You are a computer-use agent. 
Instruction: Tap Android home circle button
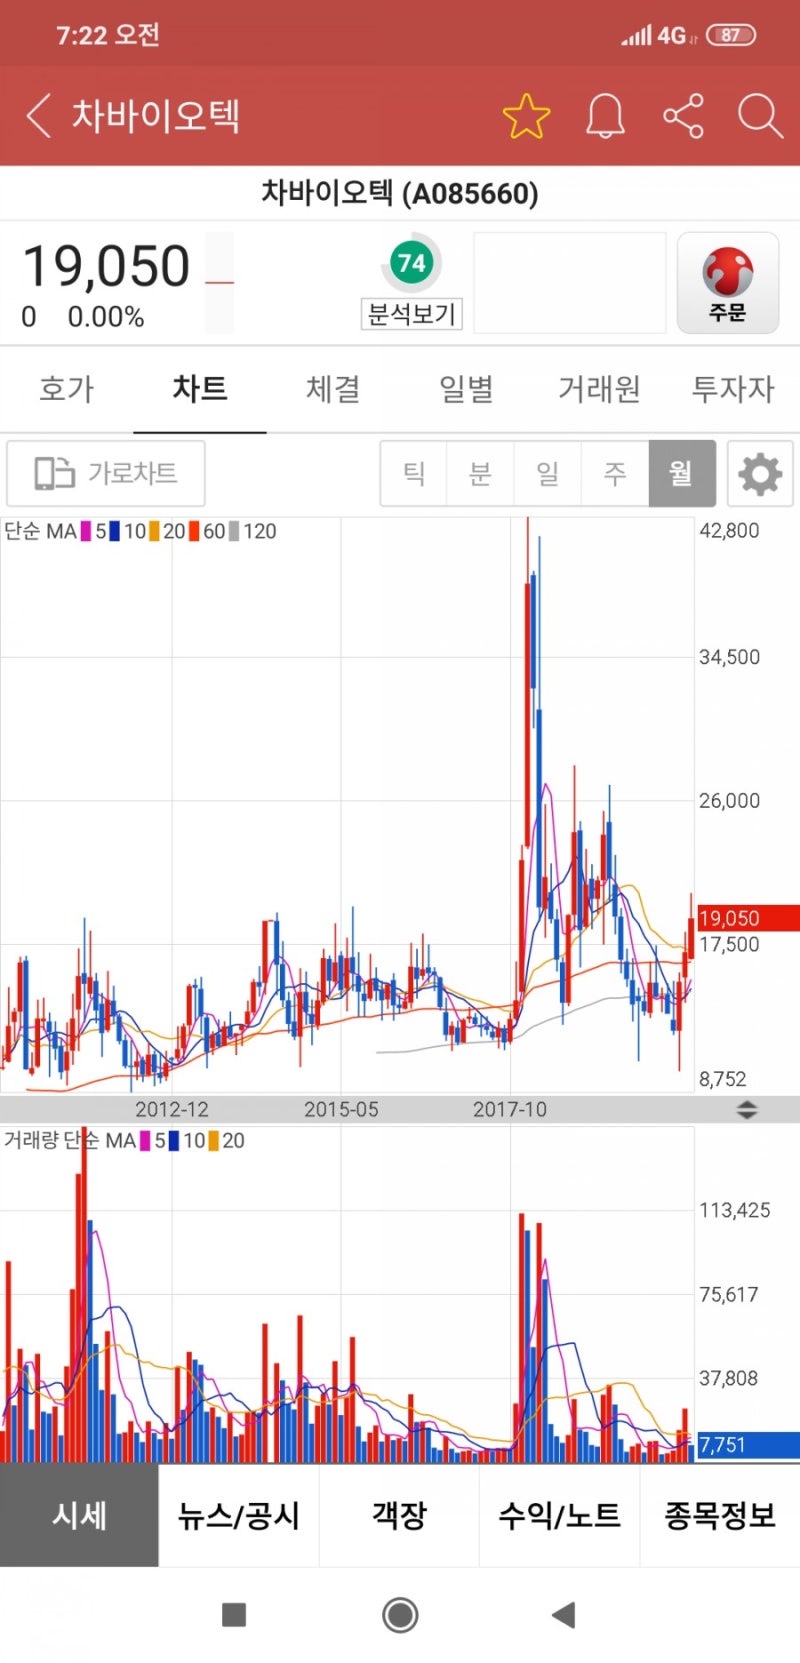click(x=400, y=1614)
